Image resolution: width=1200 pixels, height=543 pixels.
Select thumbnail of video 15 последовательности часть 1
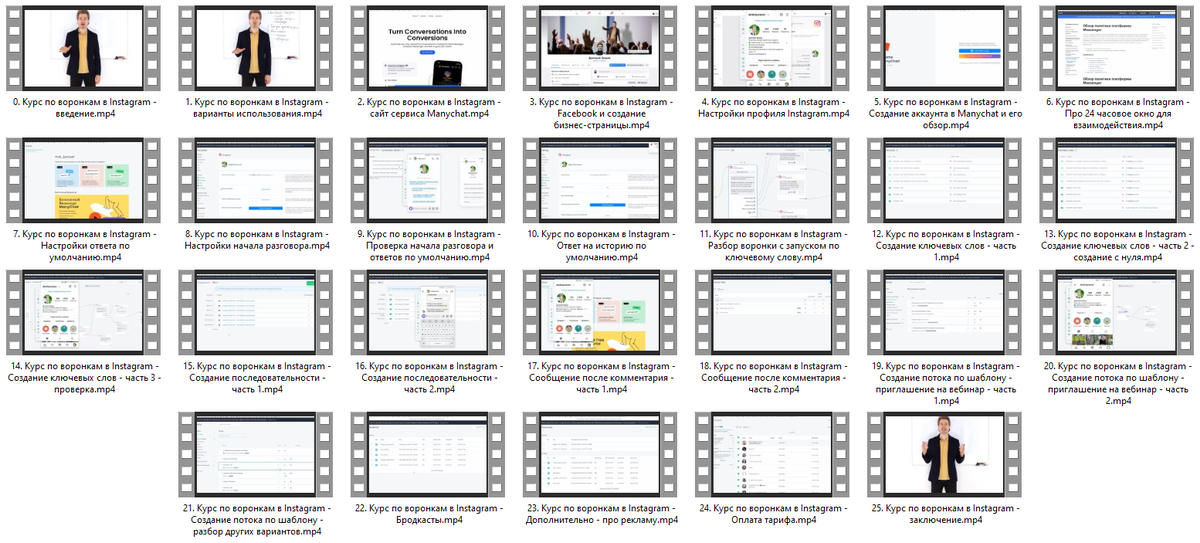[x=255, y=311]
